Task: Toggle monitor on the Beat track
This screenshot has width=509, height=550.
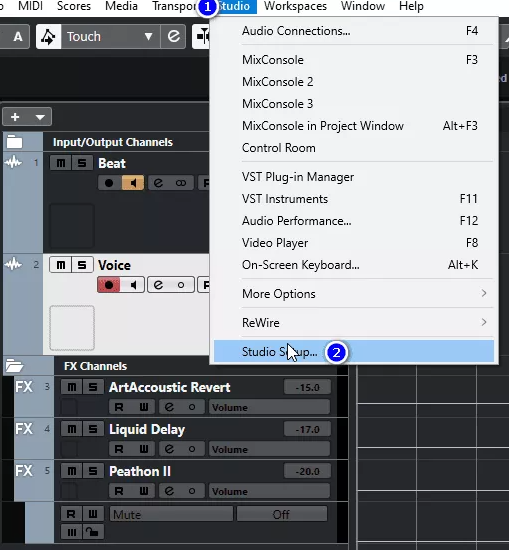Action: pos(133,183)
